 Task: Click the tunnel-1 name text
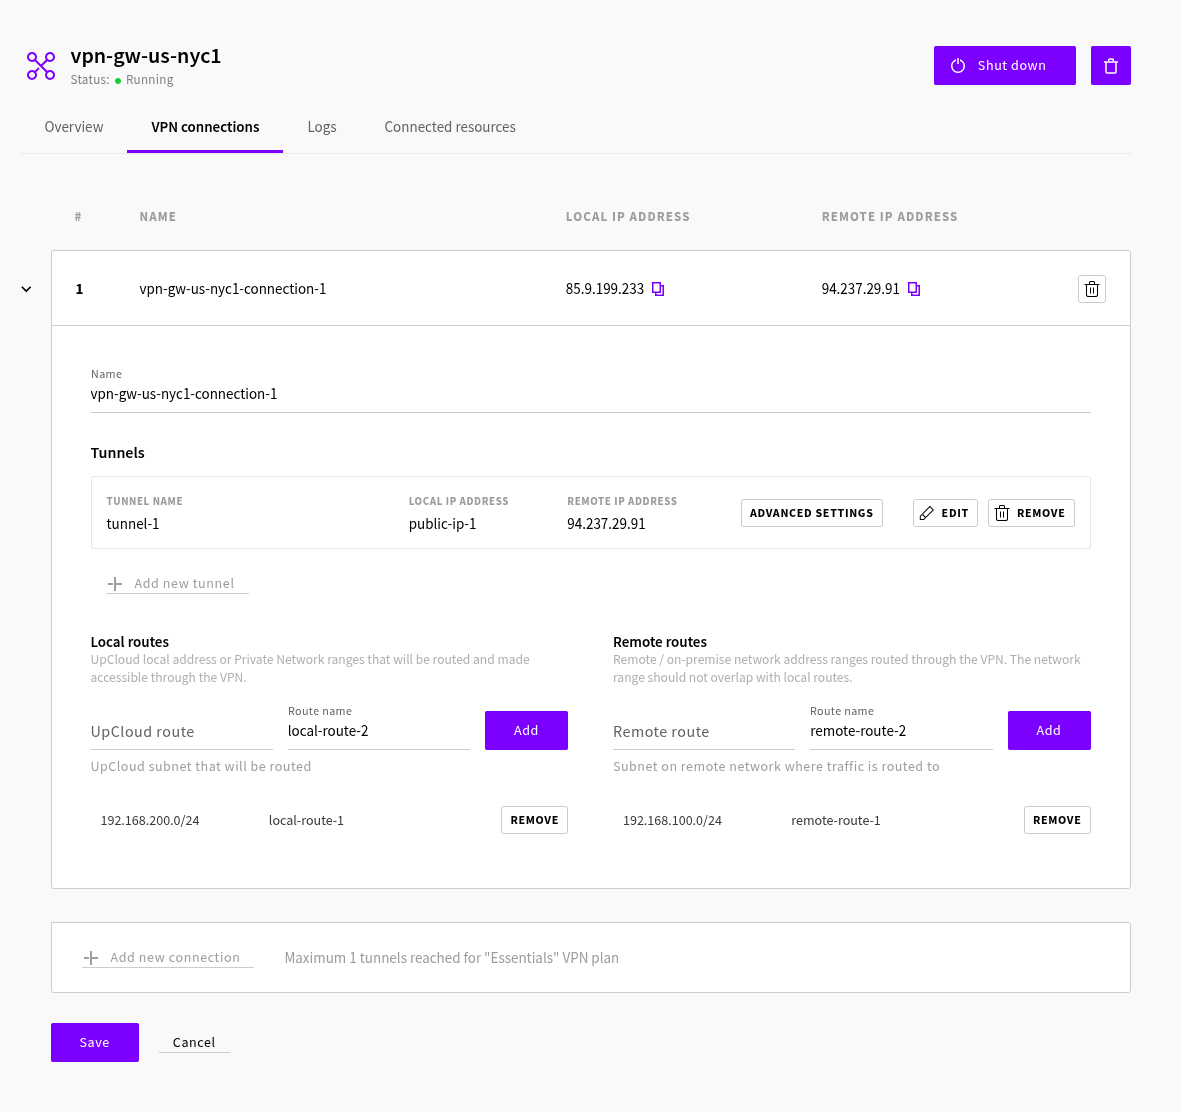[133, 524]
